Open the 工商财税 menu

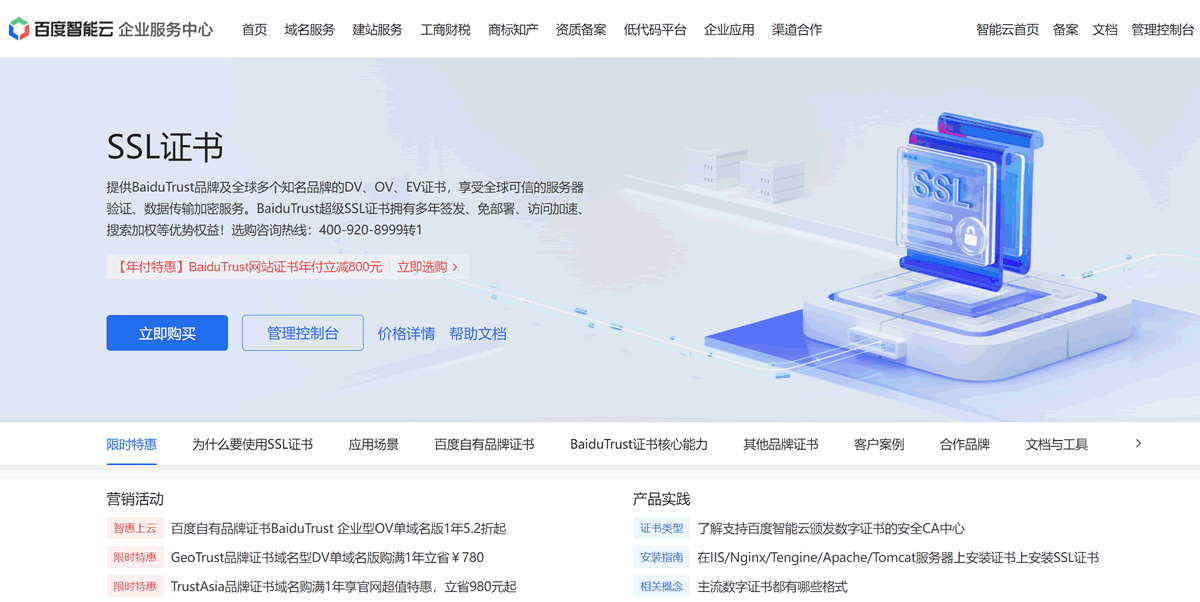click(446, 30)
